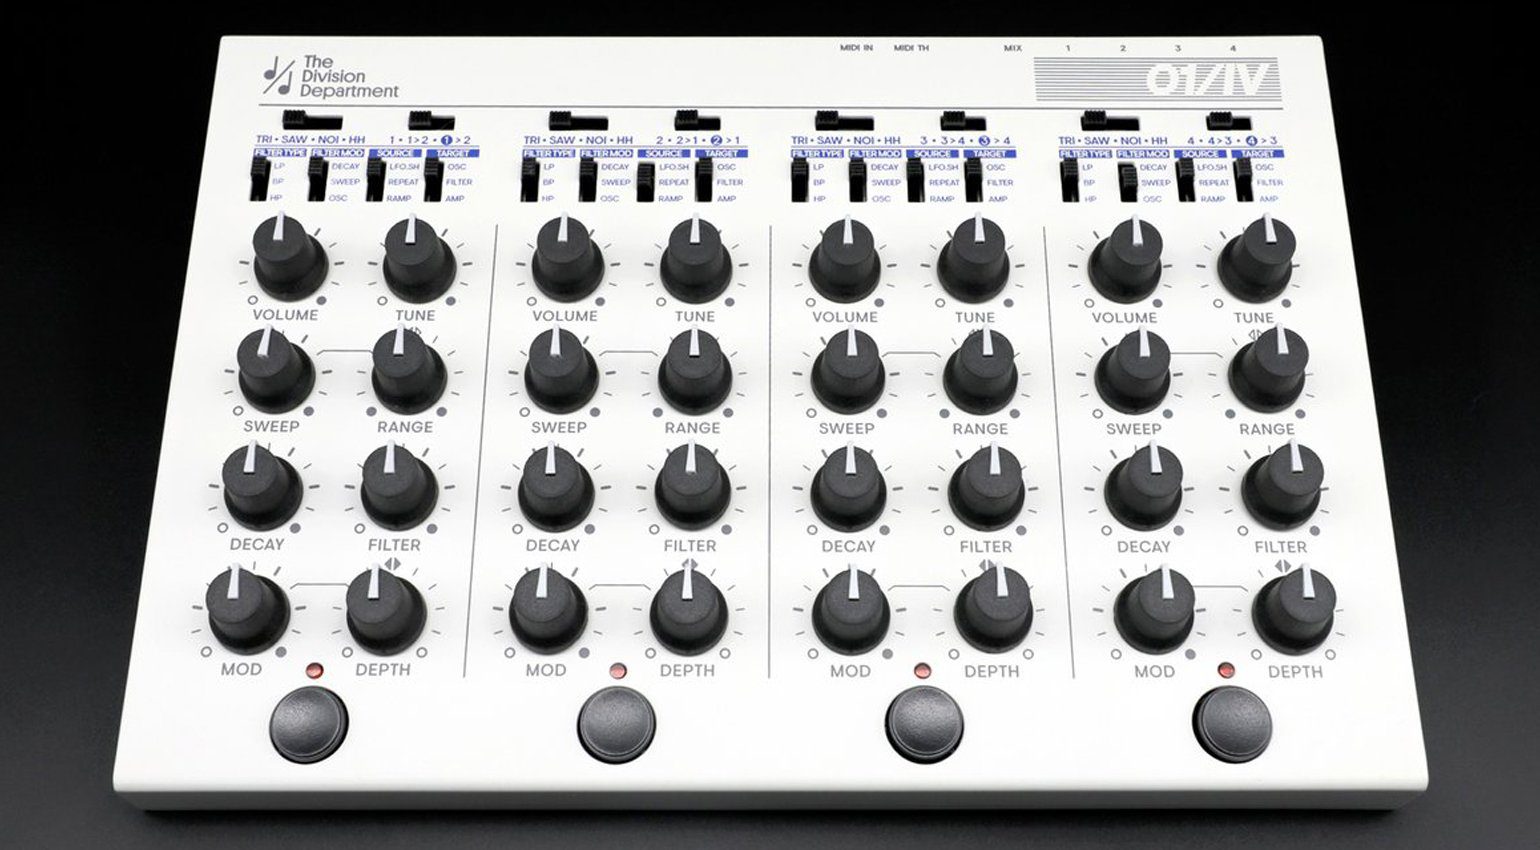Click the arrows icon above first channel's DEPTH knob
The image size is (1540, 850).
(x=388, y=567)
